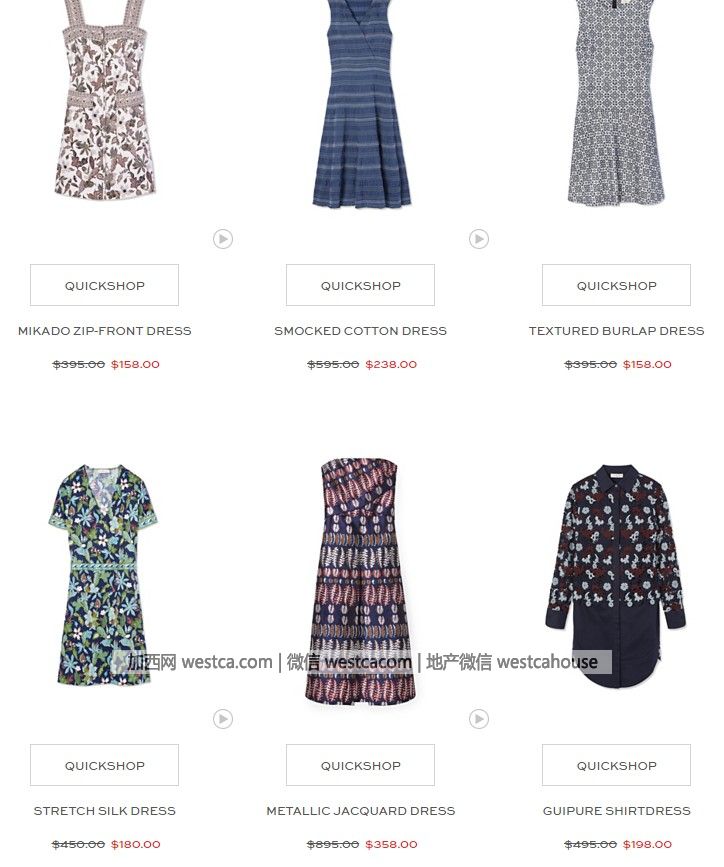Viewport: 724px width, 867px height.
Task: Select the $358.00 sale price
Action: (392, 844)
